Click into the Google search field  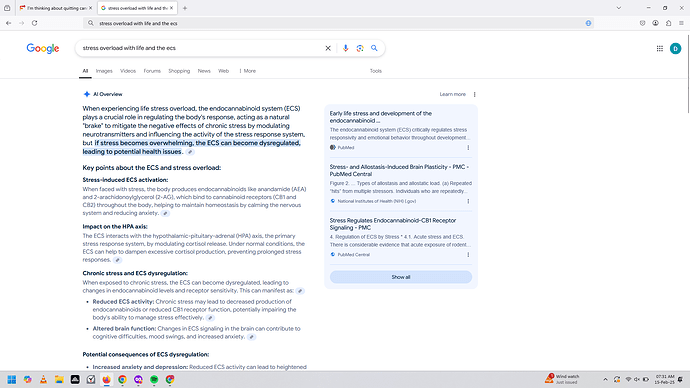coord(202,48)
